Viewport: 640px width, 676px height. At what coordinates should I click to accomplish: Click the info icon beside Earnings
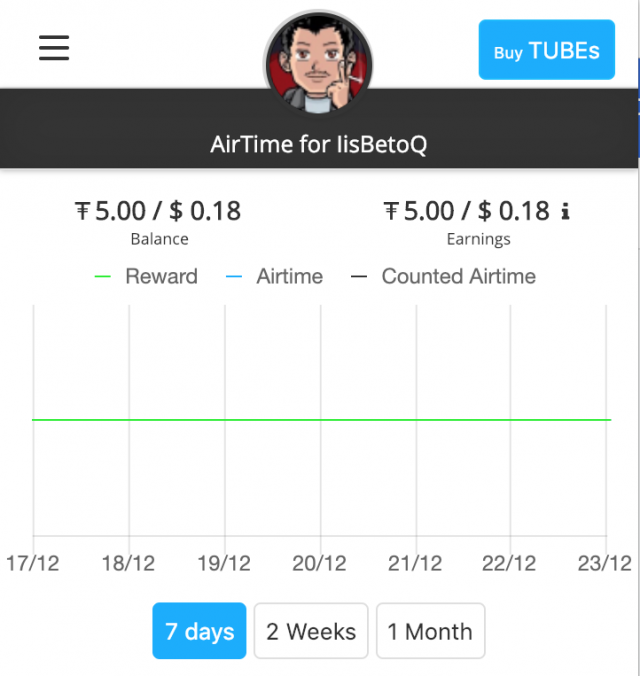click(x=565, y=211)
